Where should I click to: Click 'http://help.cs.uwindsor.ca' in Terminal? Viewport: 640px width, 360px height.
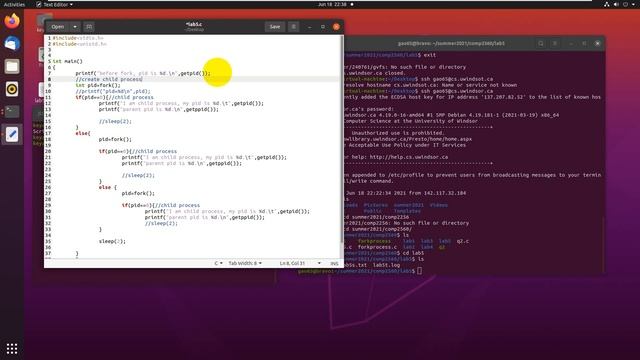(409, 157)
